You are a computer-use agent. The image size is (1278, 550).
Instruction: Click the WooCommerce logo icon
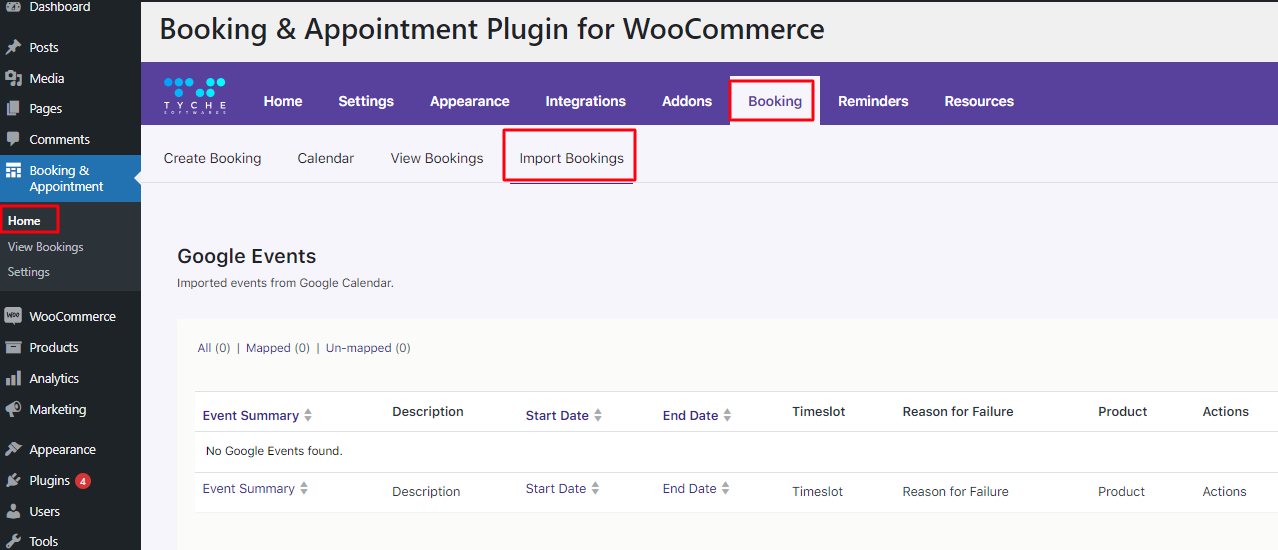coord(13,316)
